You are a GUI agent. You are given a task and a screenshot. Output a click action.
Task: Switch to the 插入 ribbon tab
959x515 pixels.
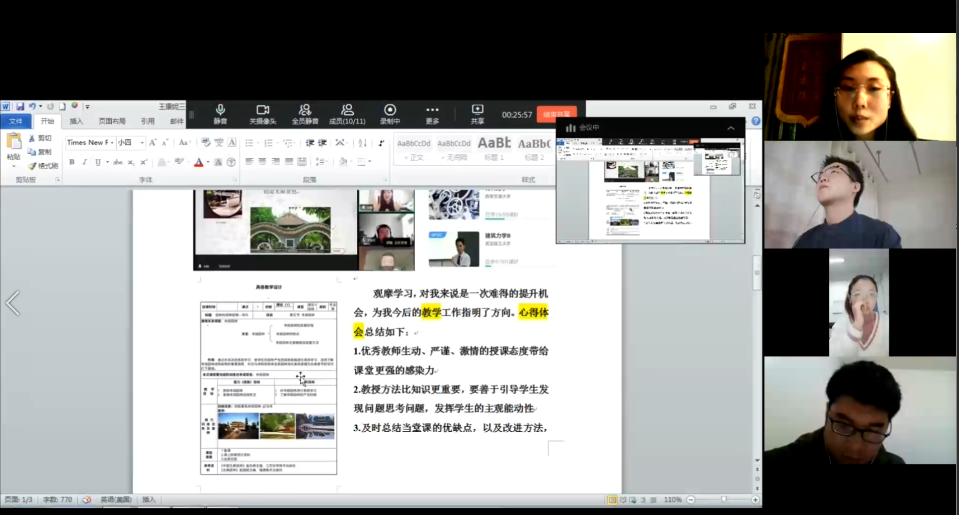[77, 121]
